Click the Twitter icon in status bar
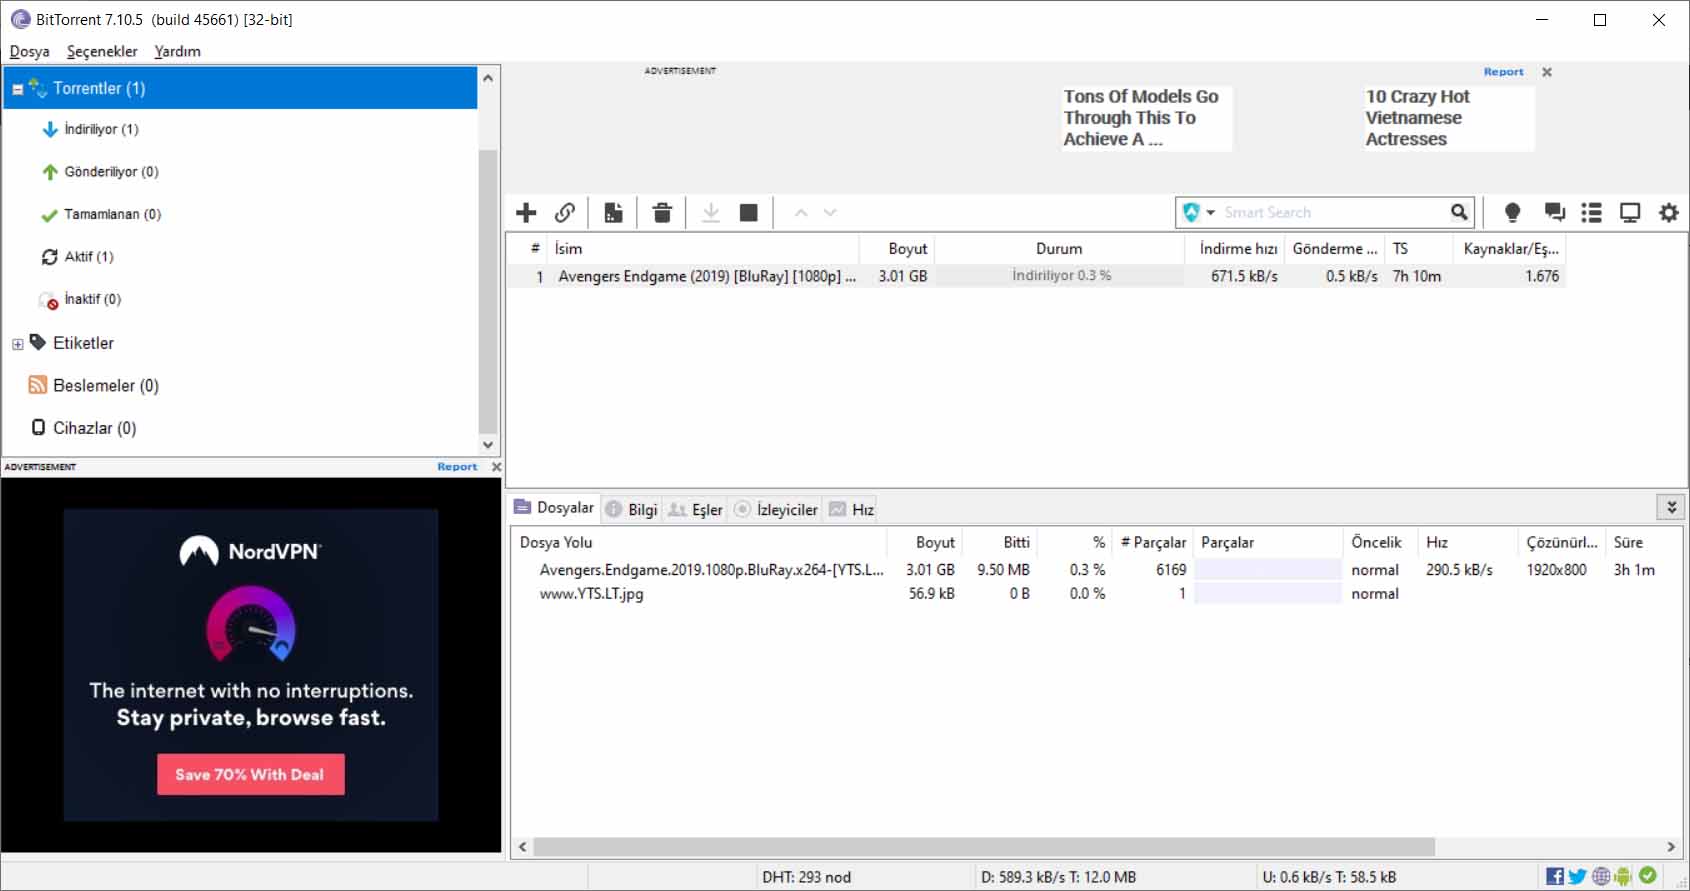Screen dimensions: 1690x891 tap(1577, 876)
